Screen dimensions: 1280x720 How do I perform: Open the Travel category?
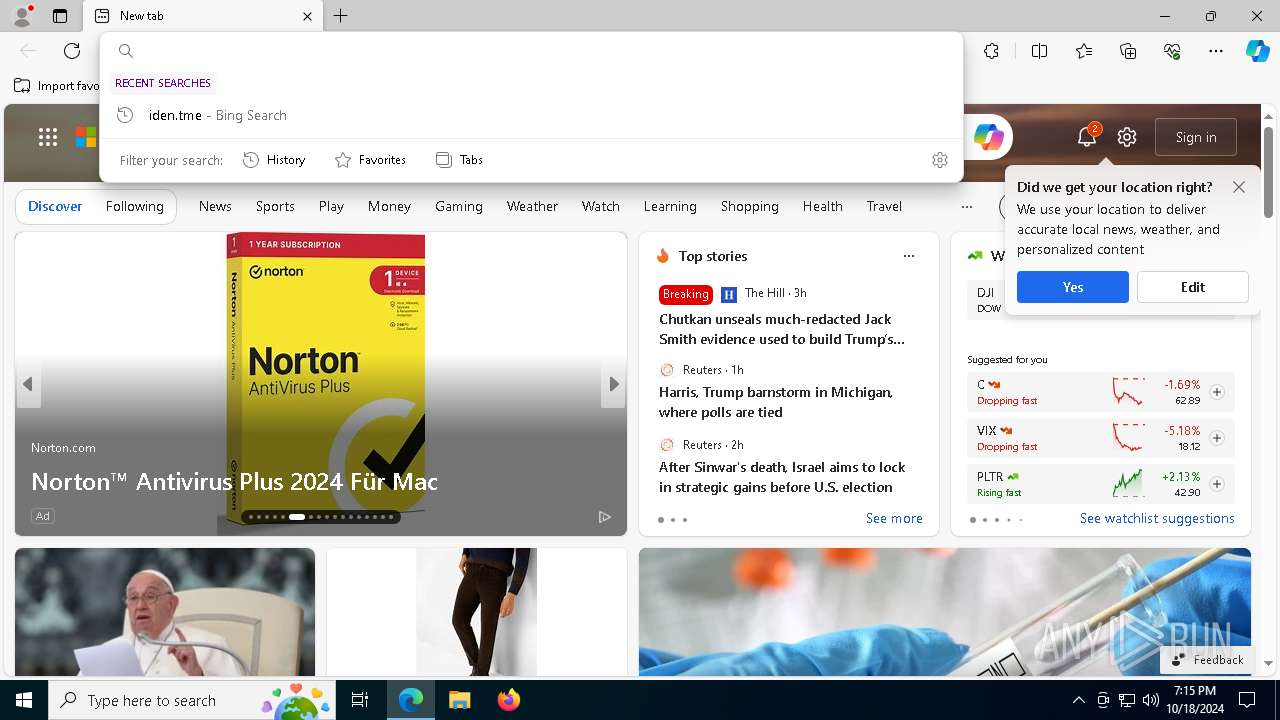pos(884,206)
